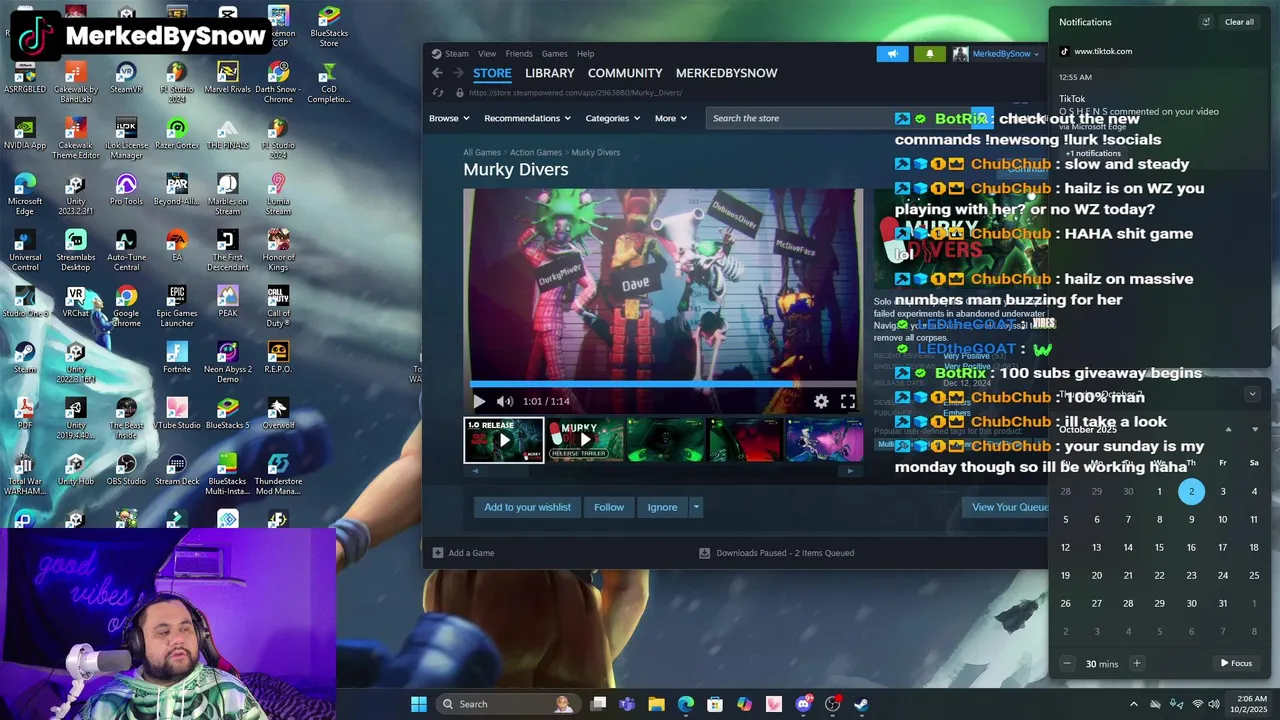Collapse the calendar with the chevron
This screenshot has height=720, width=1280.
point(1252,394)
